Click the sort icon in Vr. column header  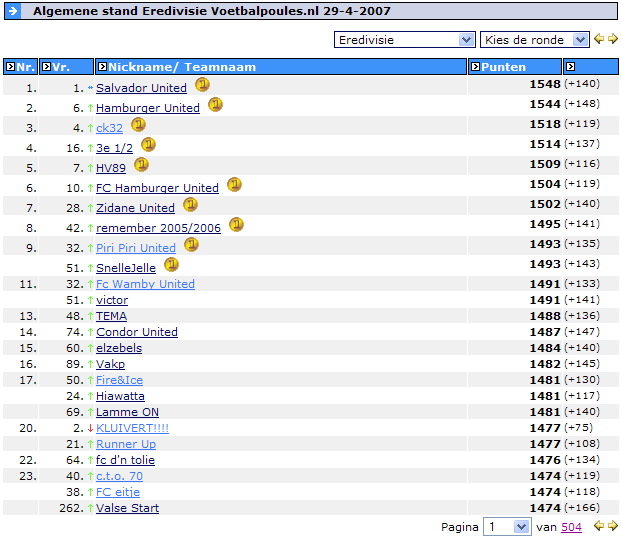coord(47,67)
